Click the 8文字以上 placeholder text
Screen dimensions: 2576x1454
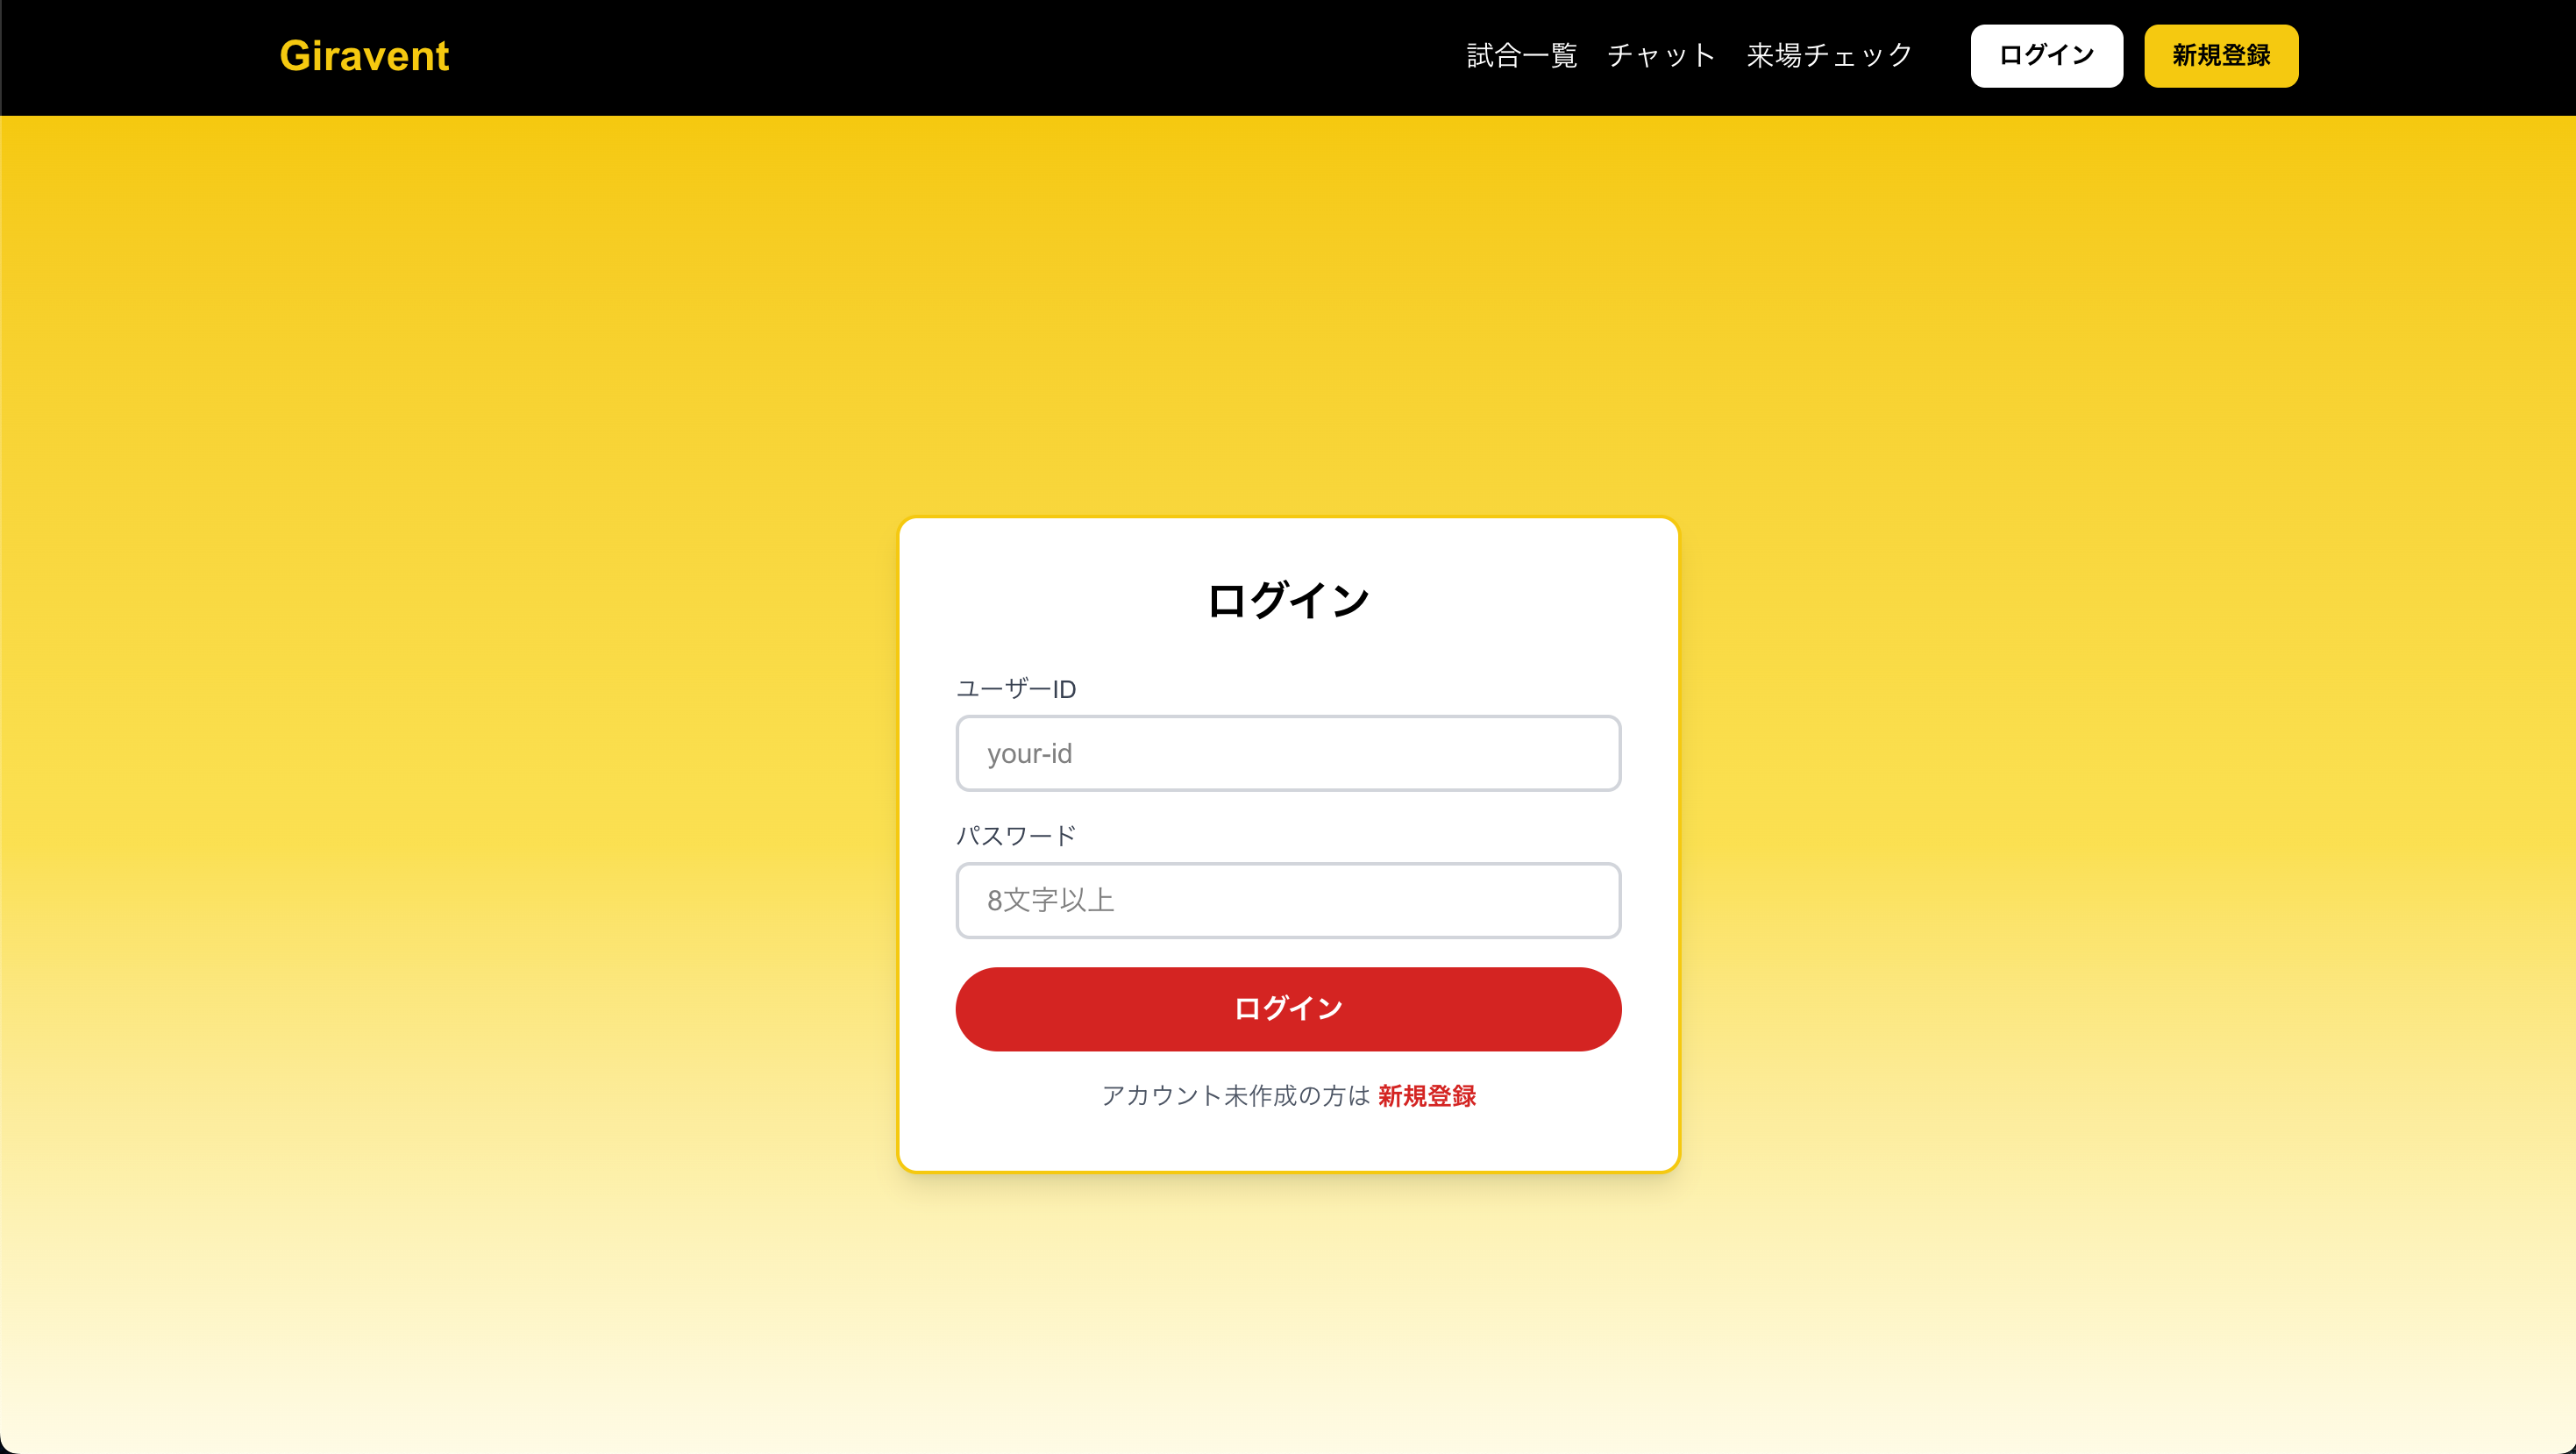pos(1050,900)
